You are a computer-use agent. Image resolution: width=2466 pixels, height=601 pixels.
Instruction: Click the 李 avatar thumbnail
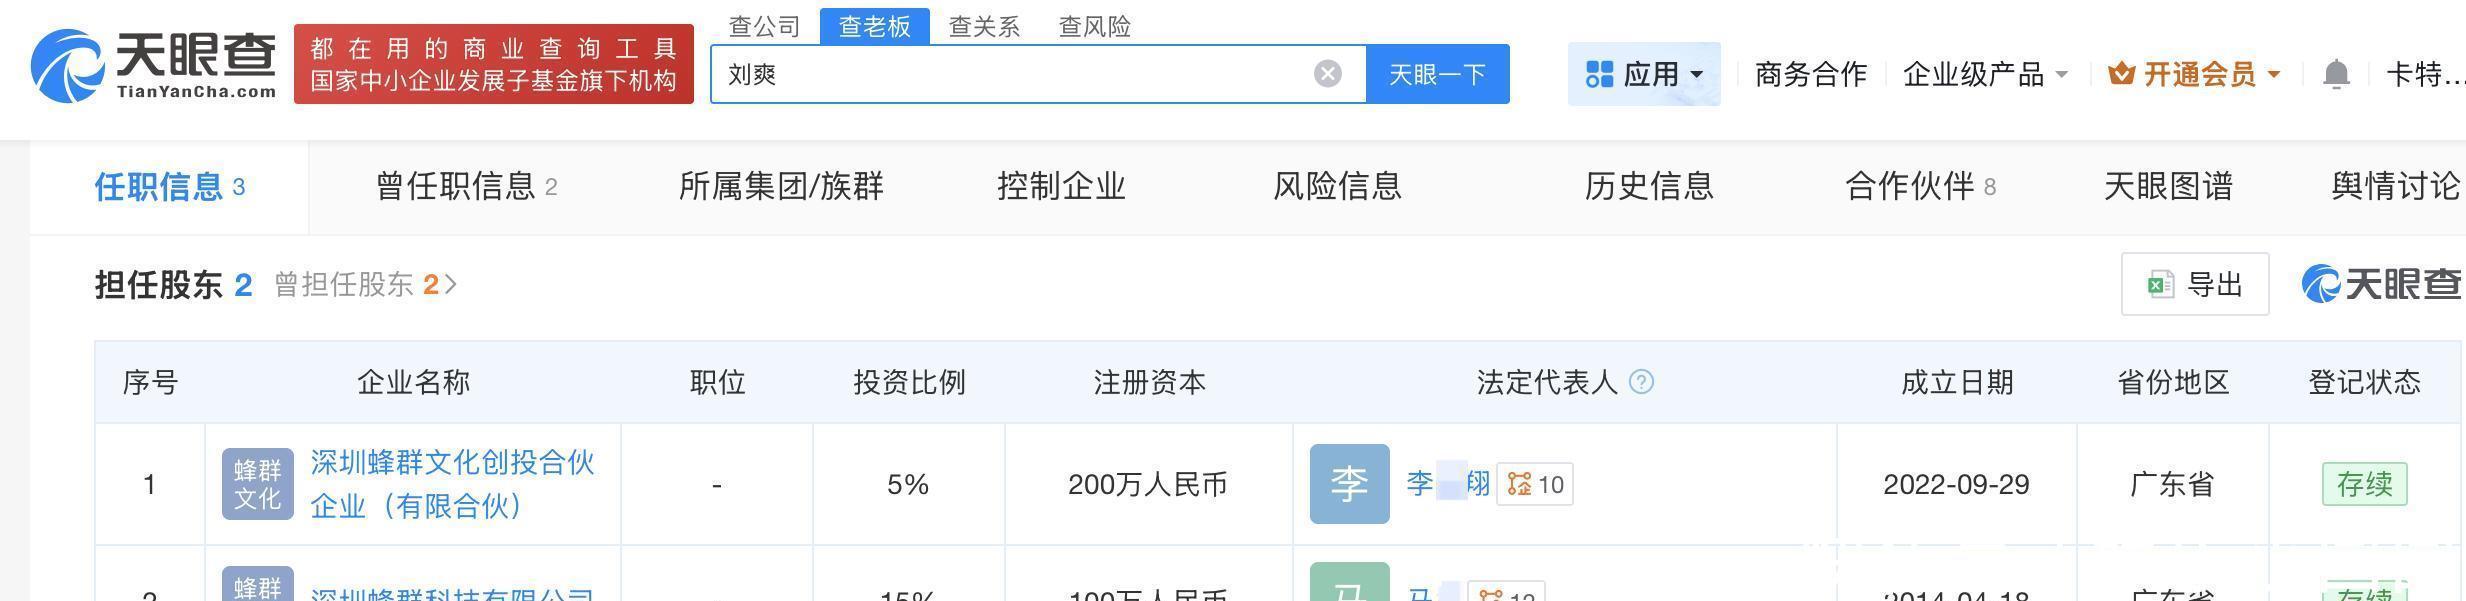[x=1349, y=484]
